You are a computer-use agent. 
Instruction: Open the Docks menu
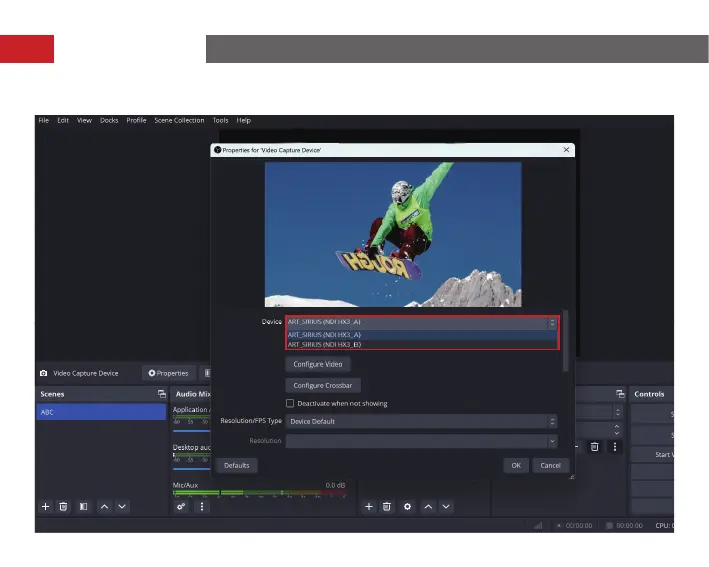pyautogui.click(x=109, y=121)
